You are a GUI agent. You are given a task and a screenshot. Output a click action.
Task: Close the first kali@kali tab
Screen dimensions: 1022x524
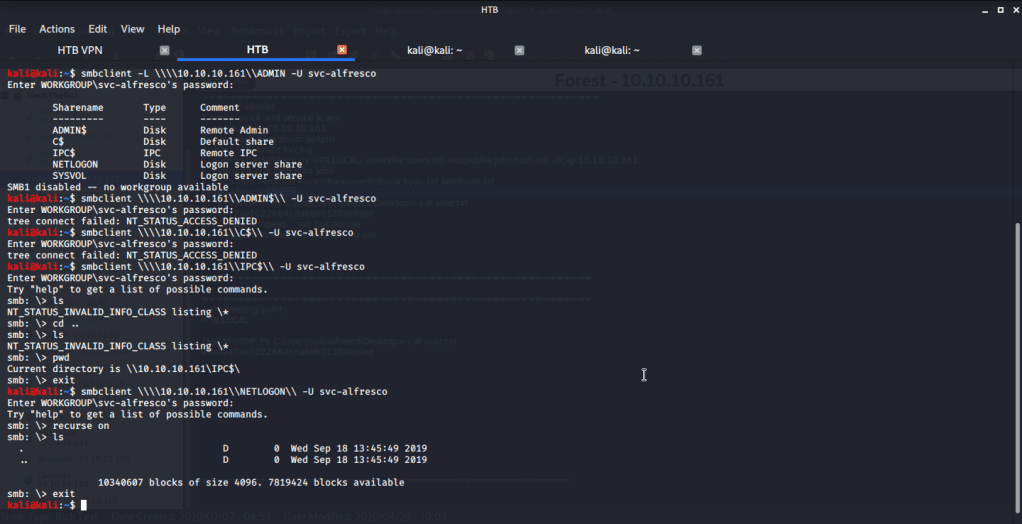519,50
